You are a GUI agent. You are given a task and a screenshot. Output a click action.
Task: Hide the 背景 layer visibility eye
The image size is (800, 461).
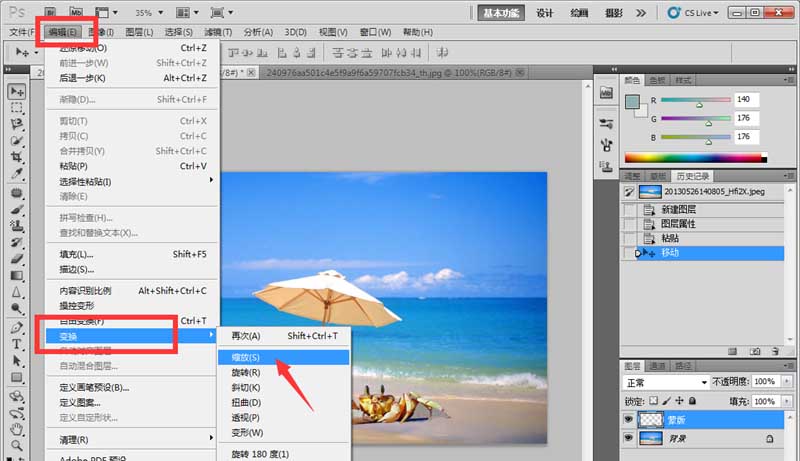[x=629, y=438]
